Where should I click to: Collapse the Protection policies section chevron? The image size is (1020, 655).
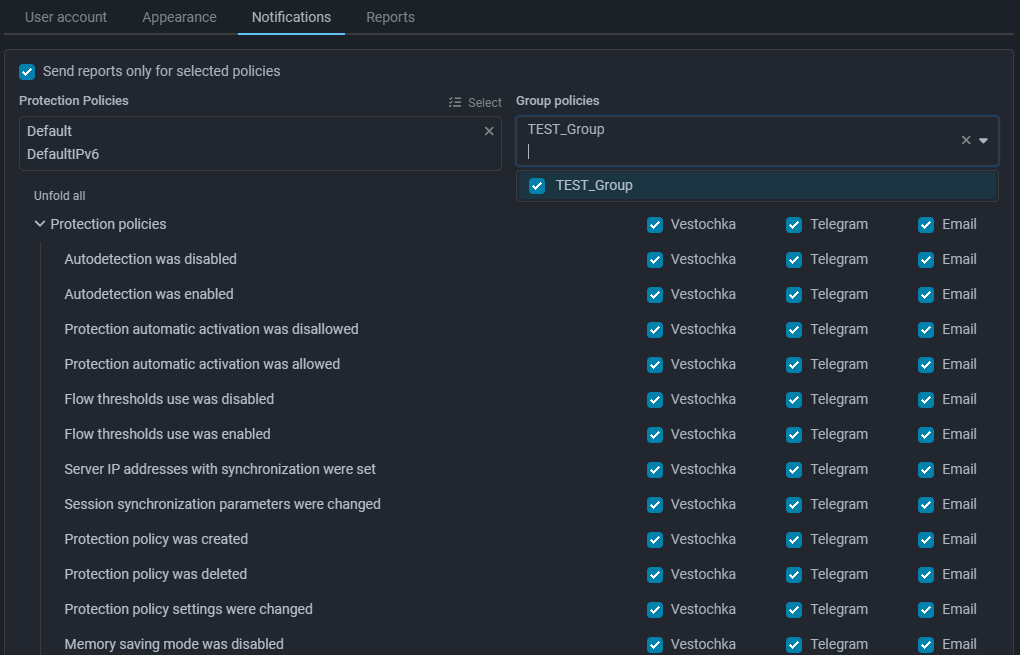40,224
